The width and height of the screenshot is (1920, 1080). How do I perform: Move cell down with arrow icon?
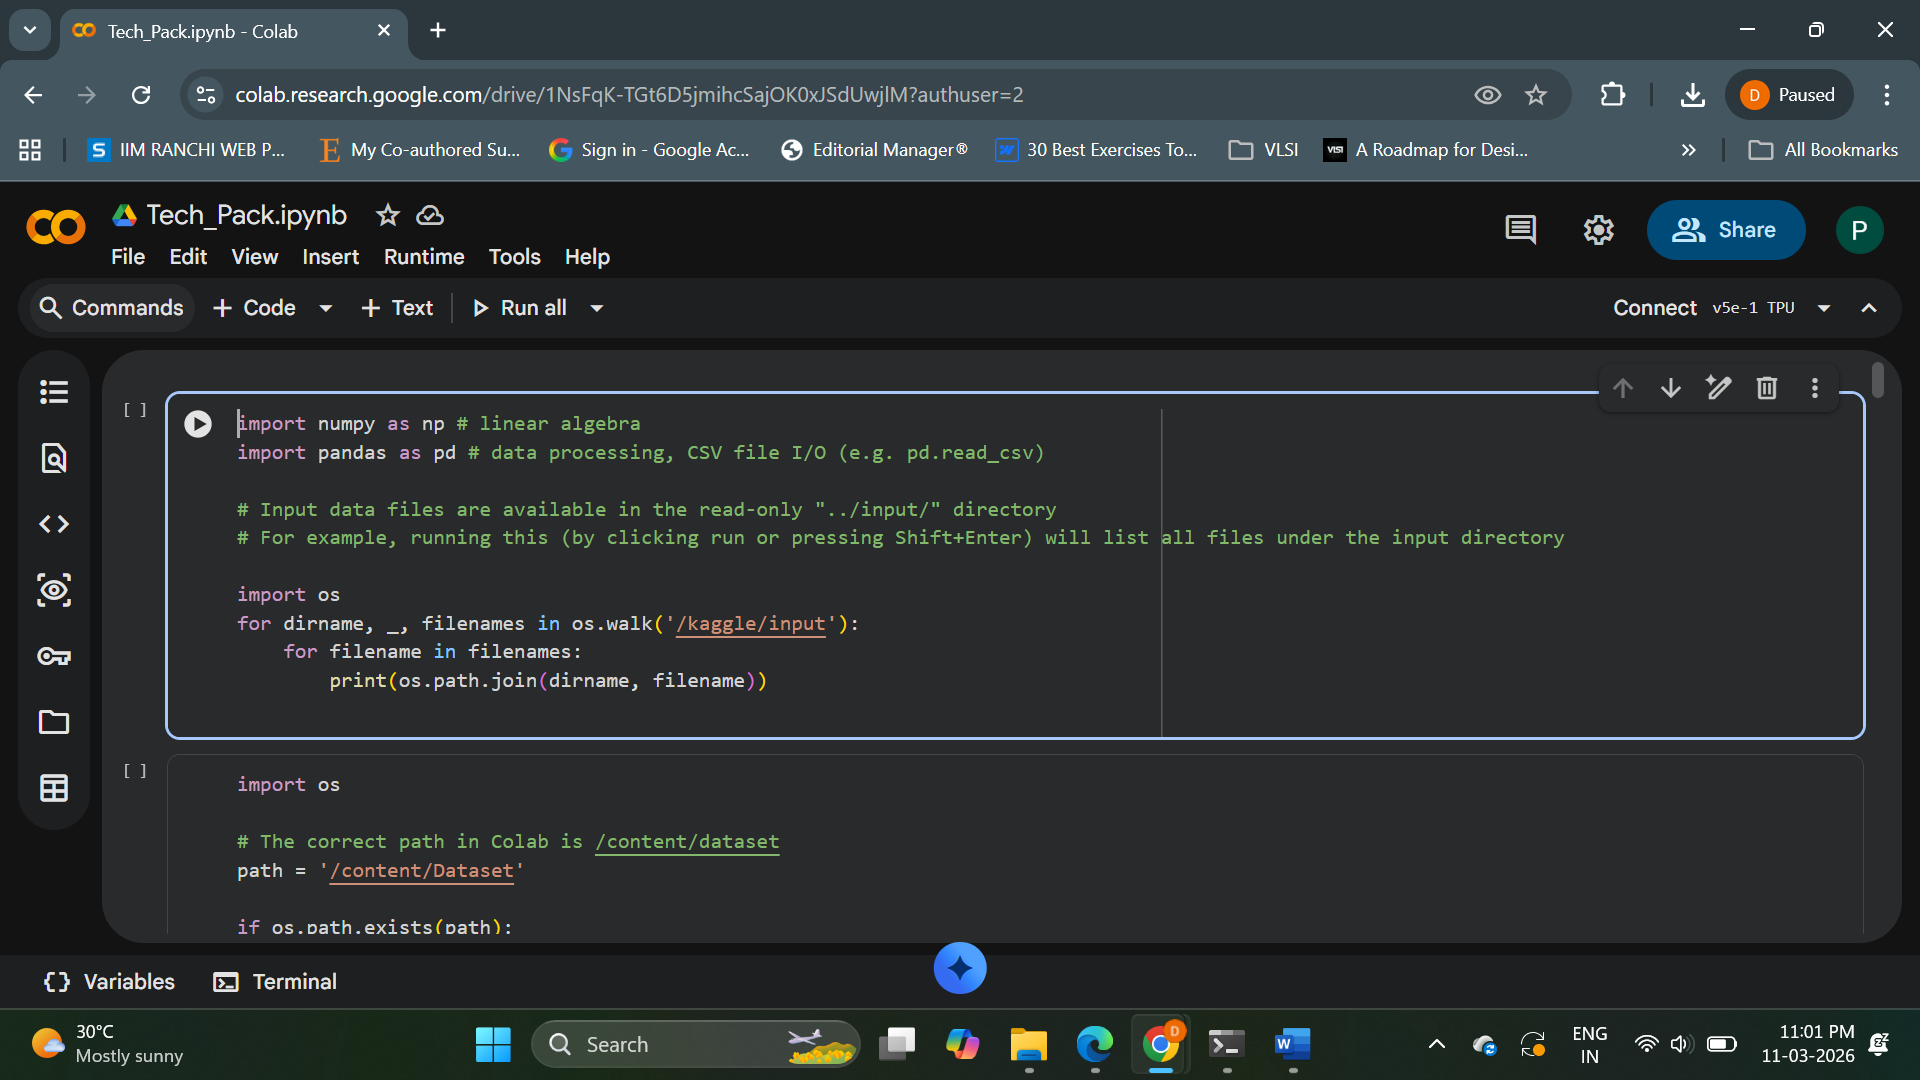[x=1671, y=388]
